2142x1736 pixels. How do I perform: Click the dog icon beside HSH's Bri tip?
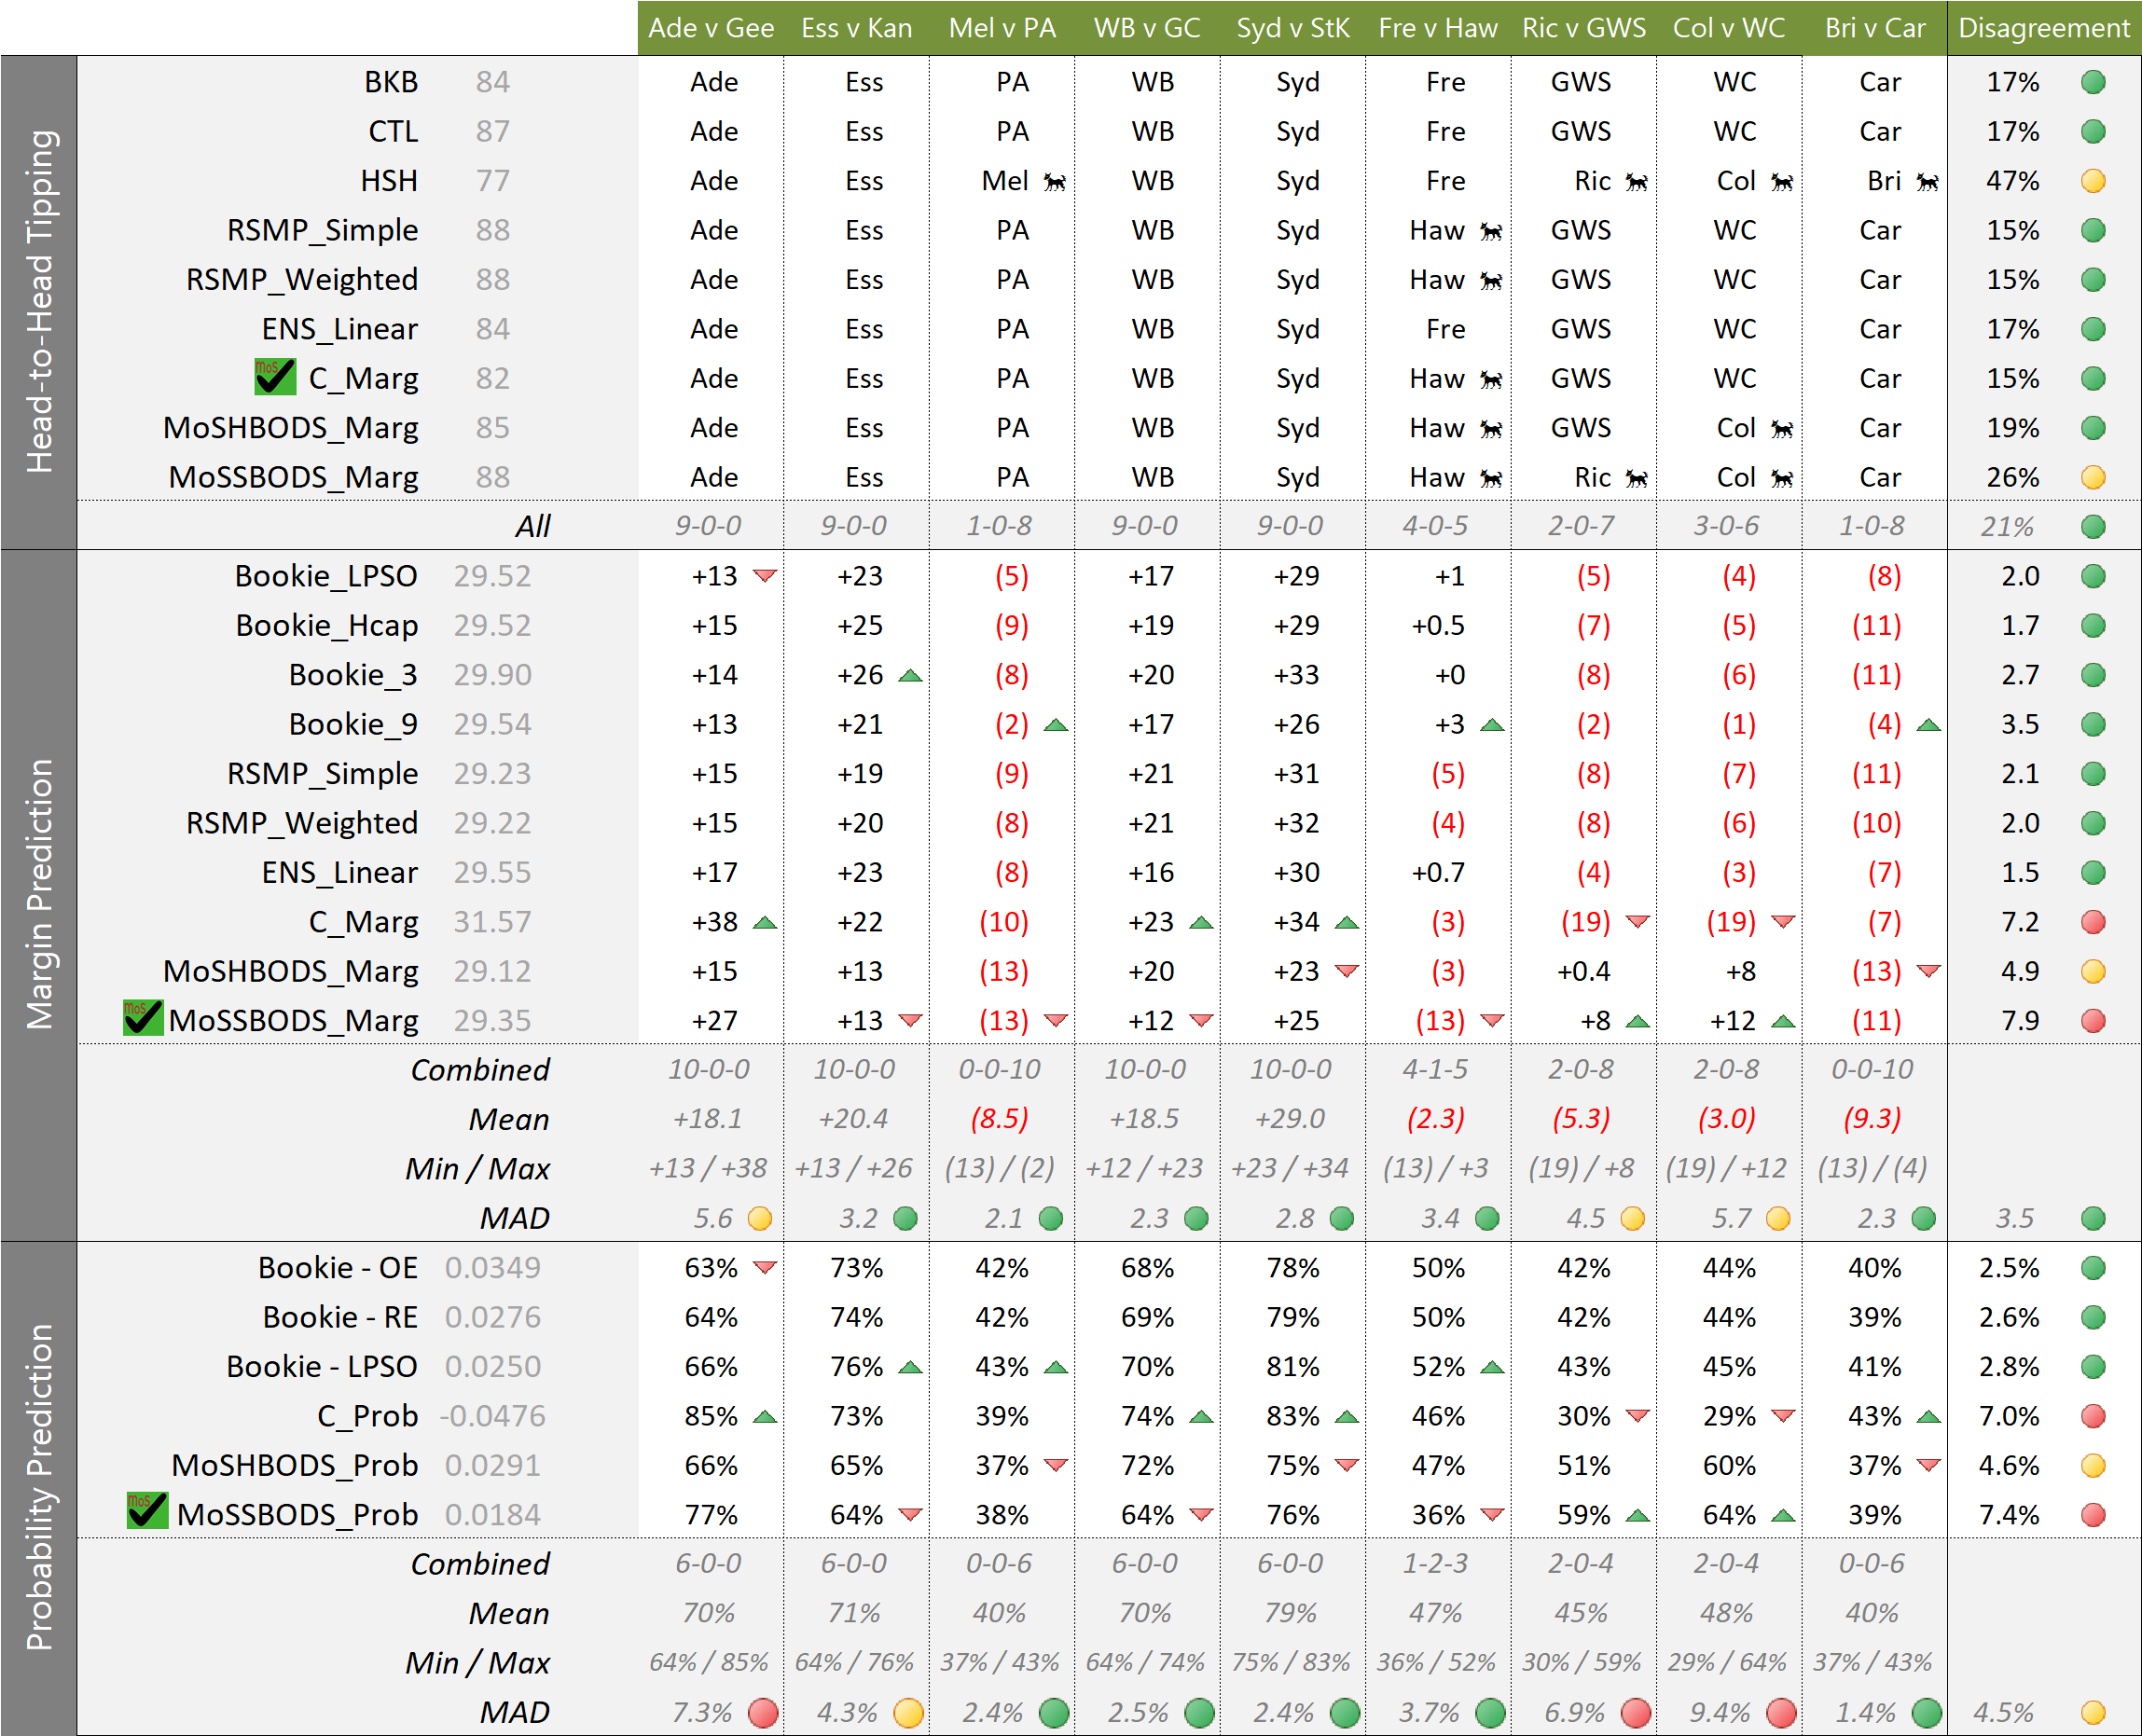(x=1927, y=182)
